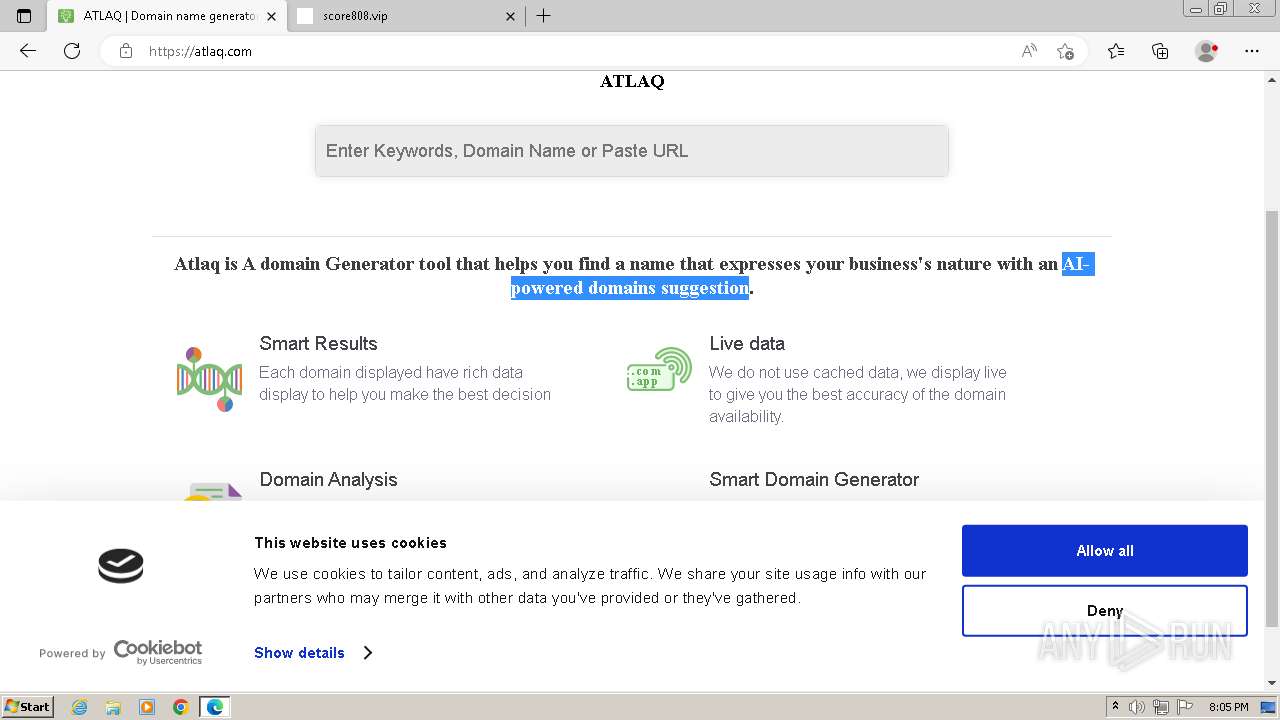Focus the Enter Keywords search field
This screenshot has width=1280, height=720.
pos(632,151)
